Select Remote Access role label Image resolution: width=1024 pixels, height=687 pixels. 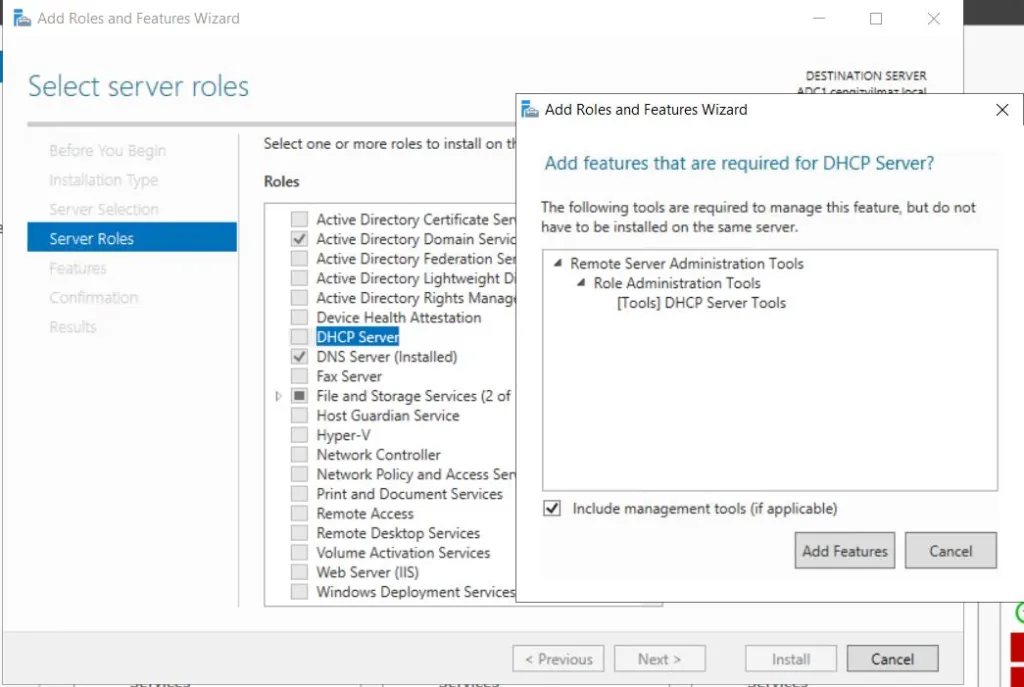[364, 513]
